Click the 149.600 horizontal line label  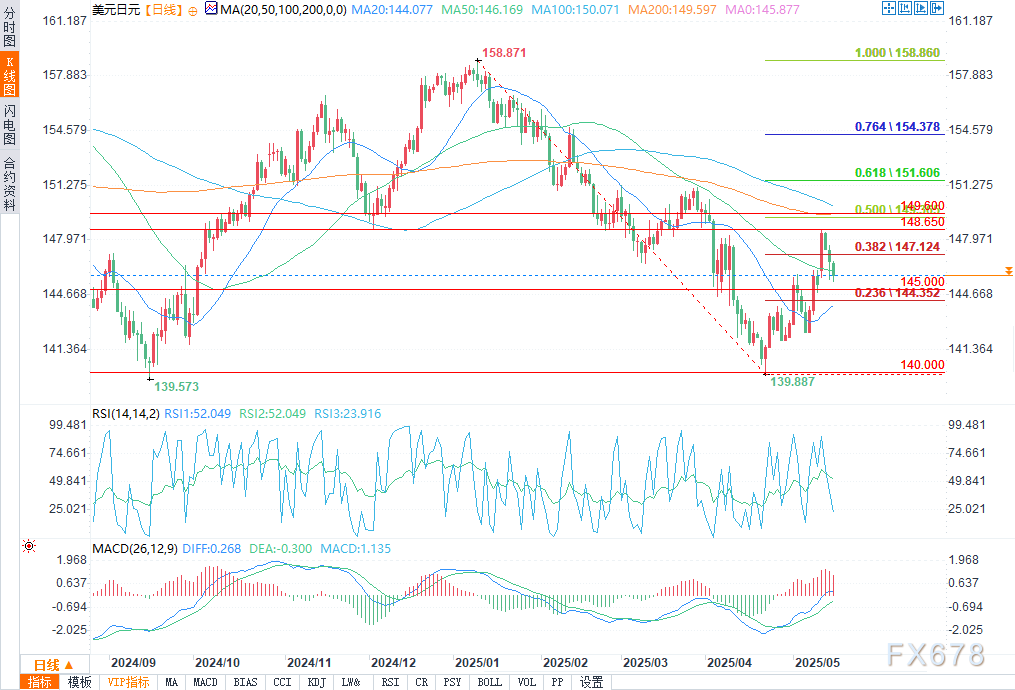pyautogui.click(x=922, y=206)
